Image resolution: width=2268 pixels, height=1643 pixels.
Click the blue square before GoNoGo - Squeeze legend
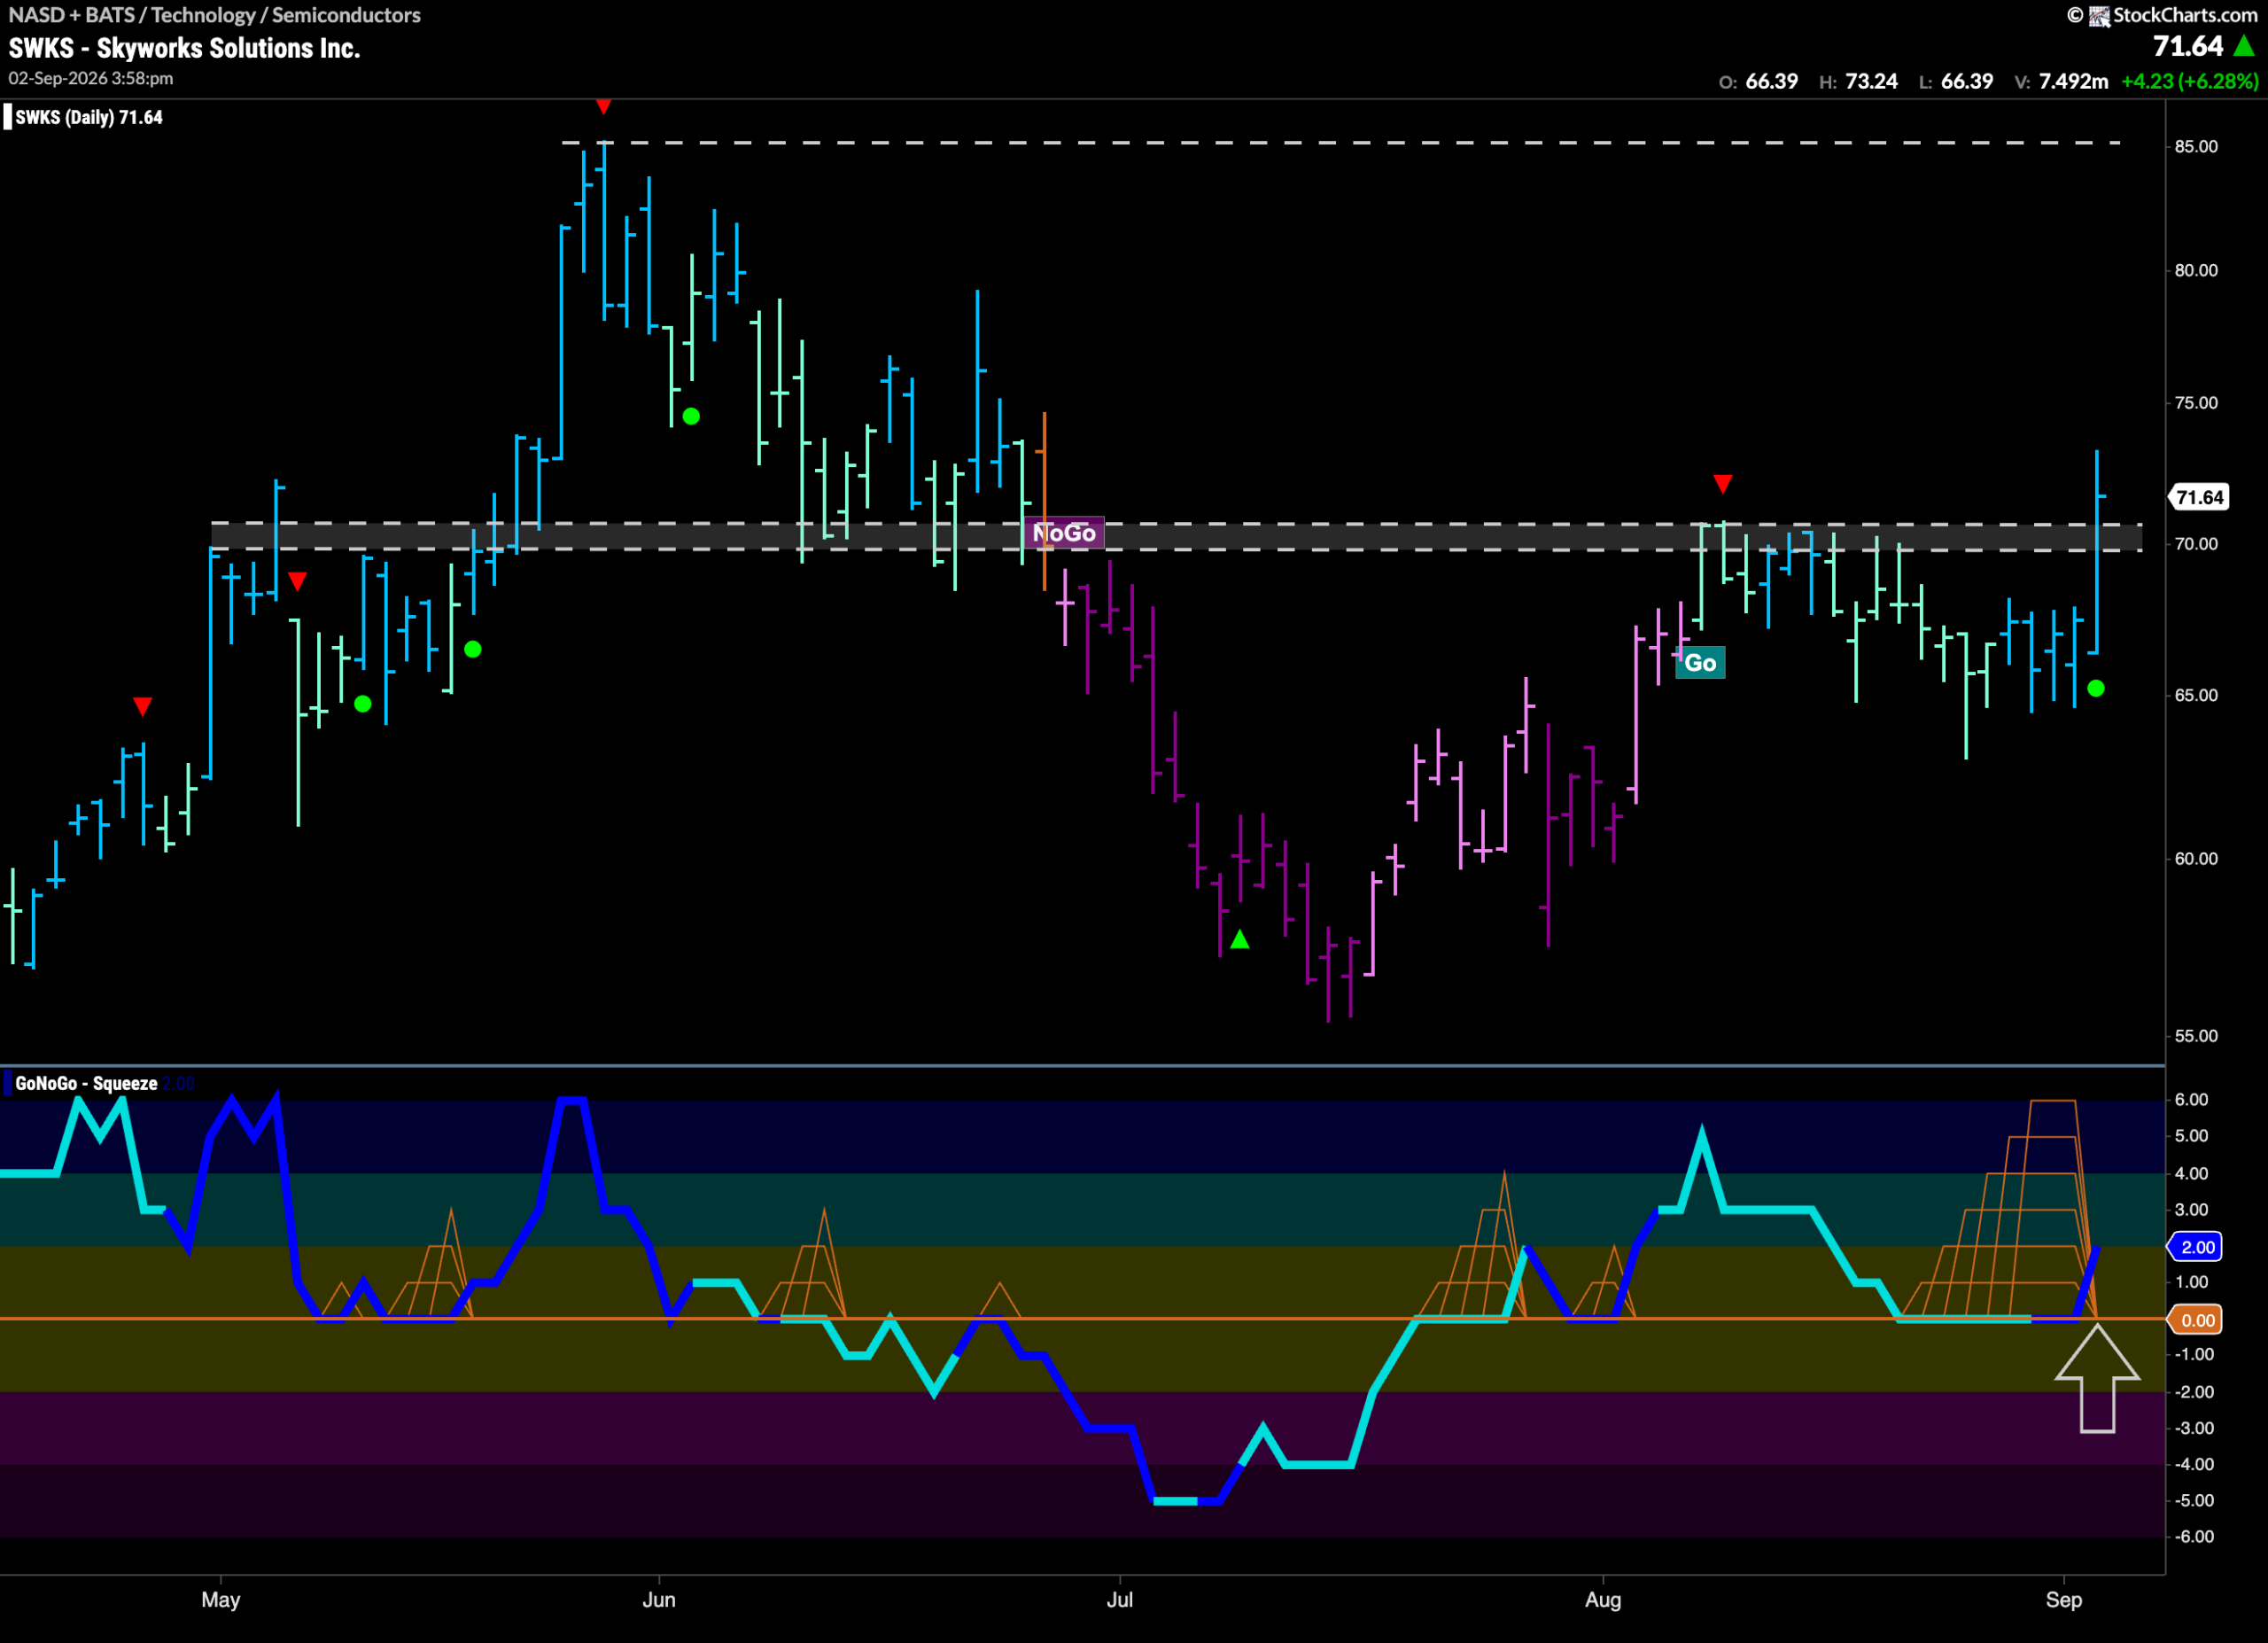coord(8,1083)
